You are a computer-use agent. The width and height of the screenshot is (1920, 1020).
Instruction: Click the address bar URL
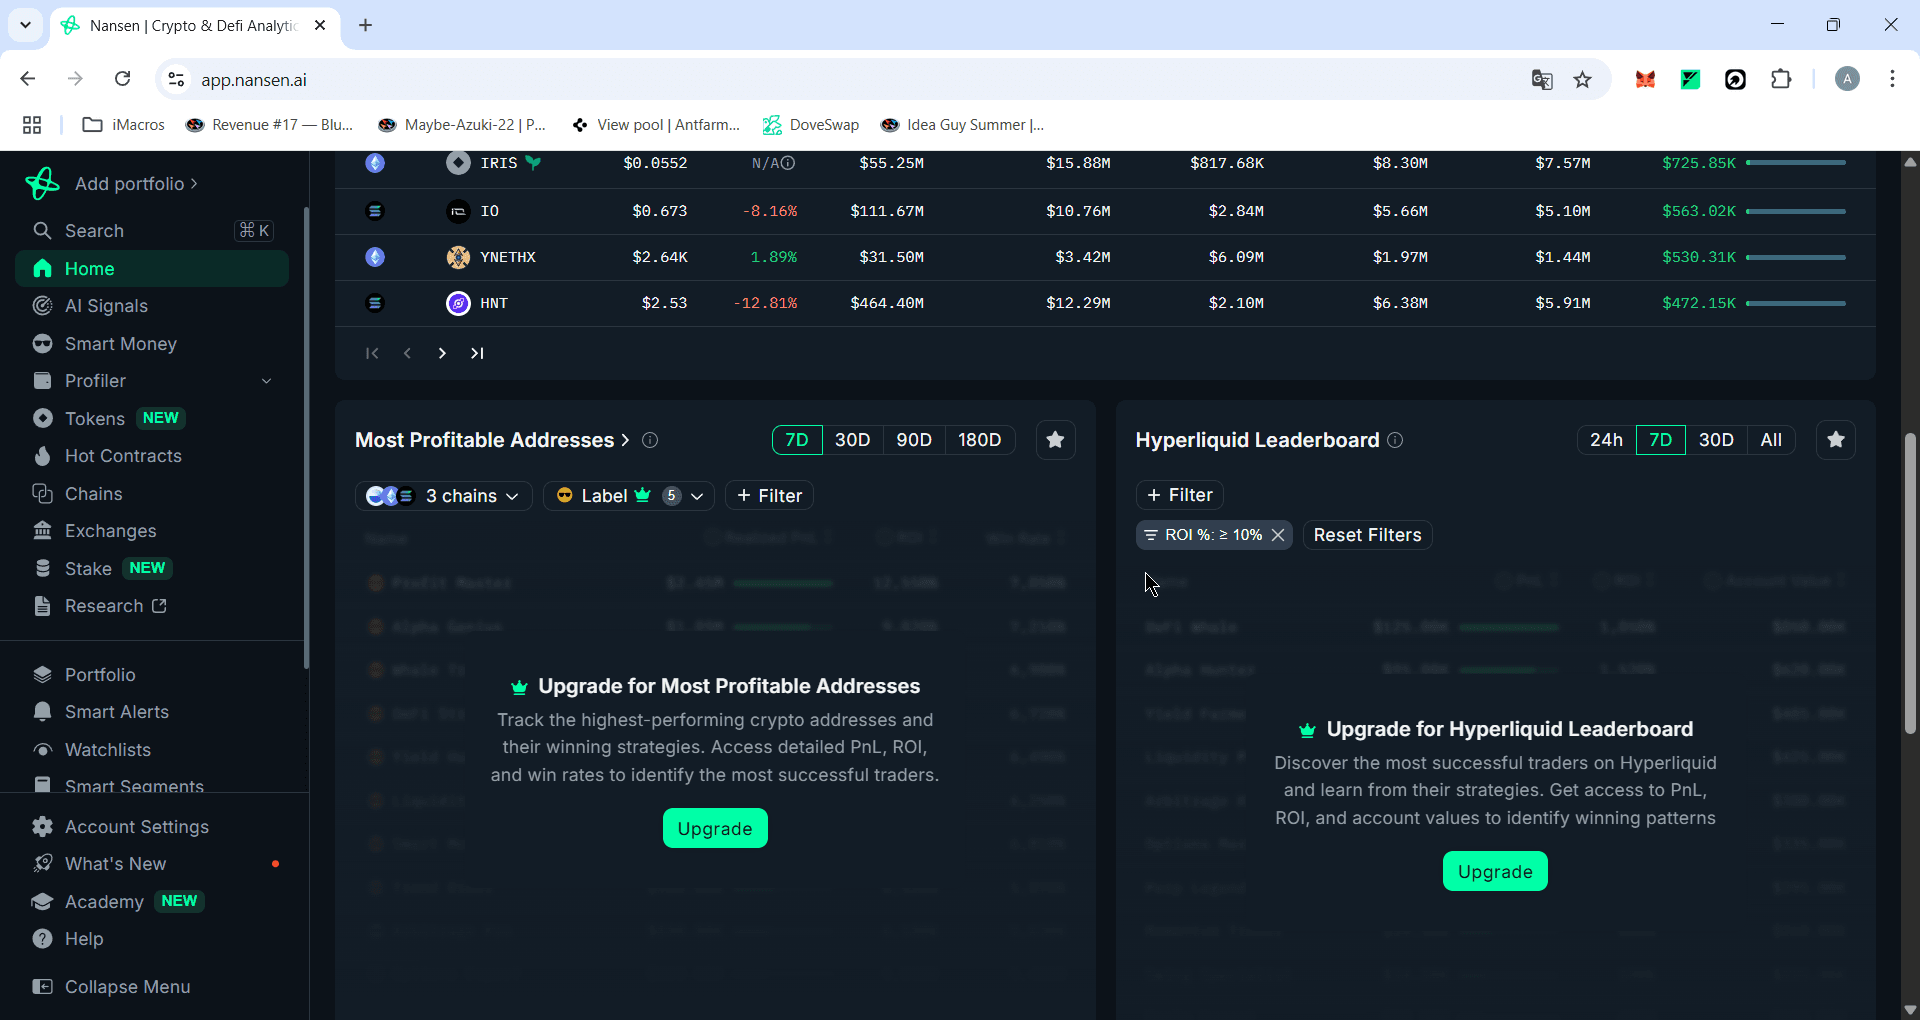[254, 80]
